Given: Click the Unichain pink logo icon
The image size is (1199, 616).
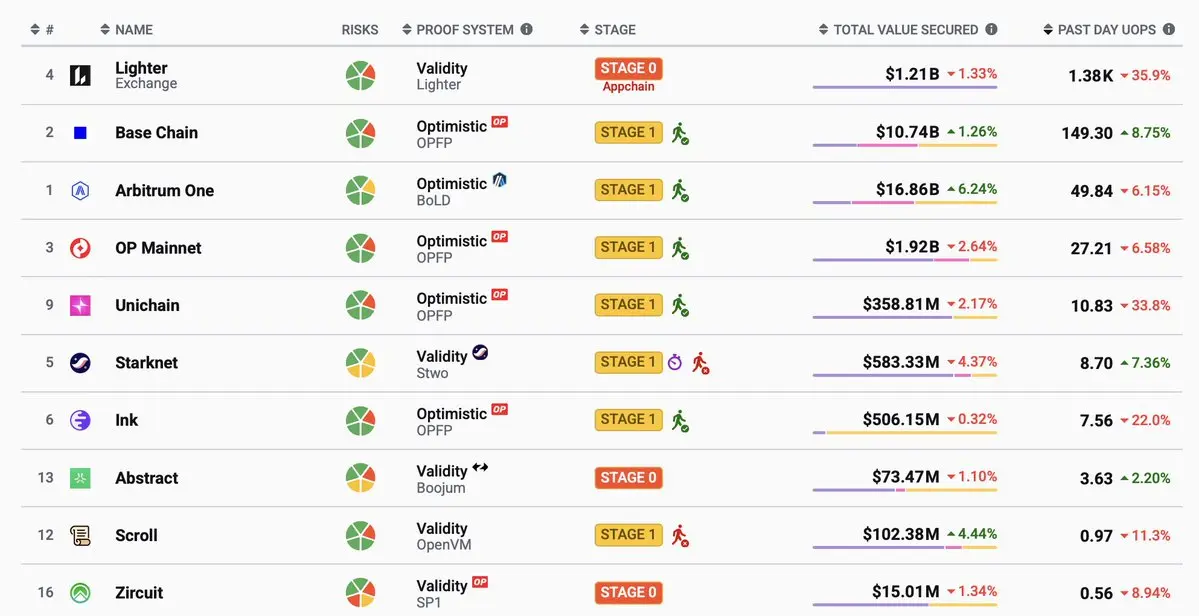Looking at the screenshot, I should 80,305.
